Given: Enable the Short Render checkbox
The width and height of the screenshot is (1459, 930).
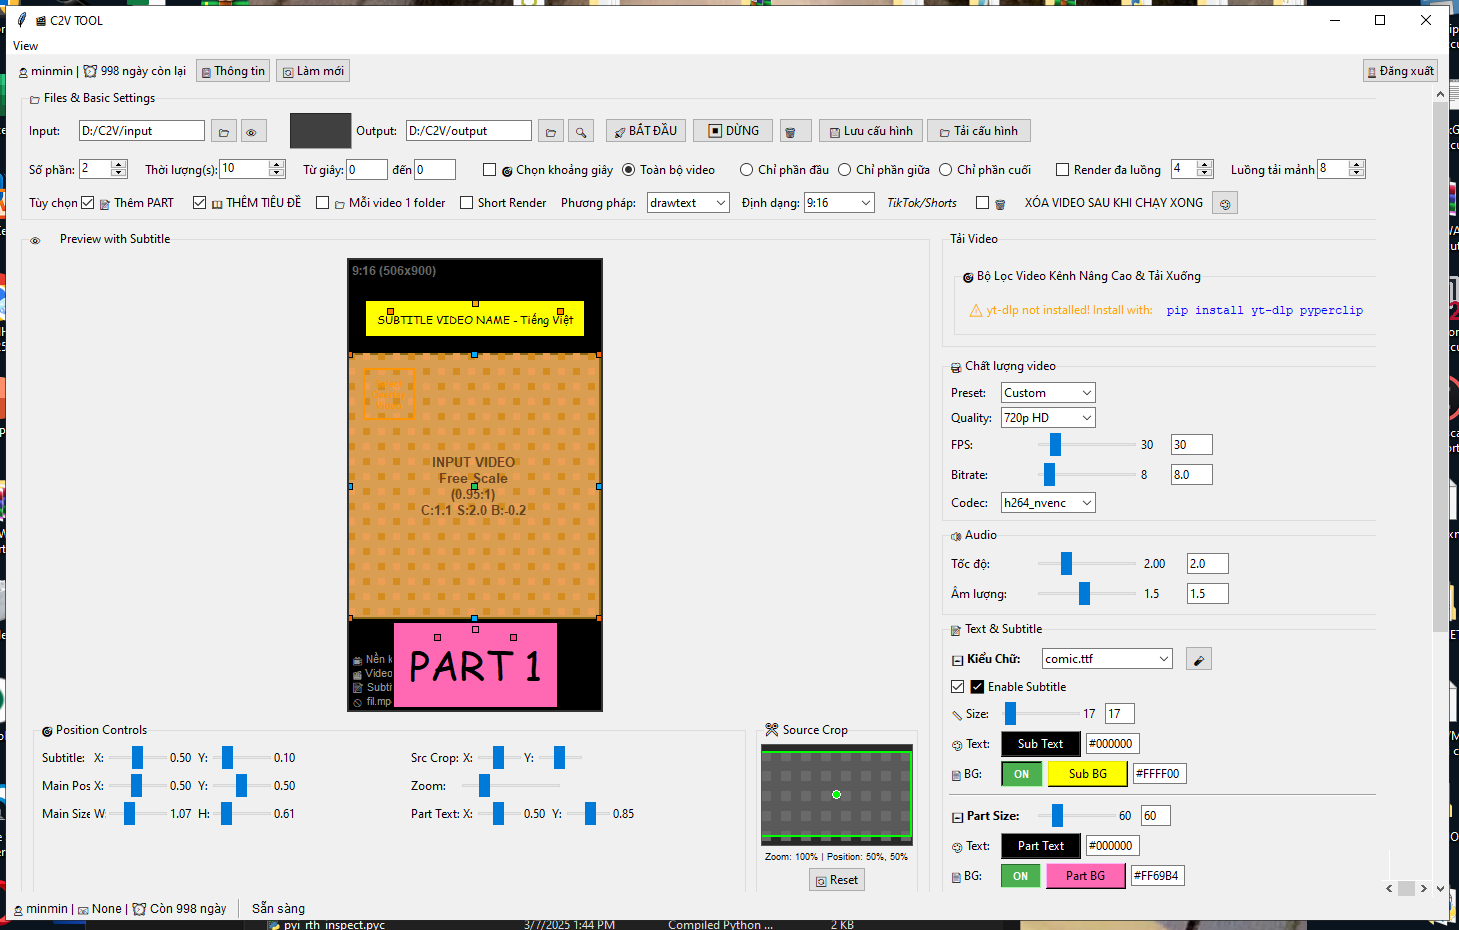Looking at the screenshot, I should (467, 203).
